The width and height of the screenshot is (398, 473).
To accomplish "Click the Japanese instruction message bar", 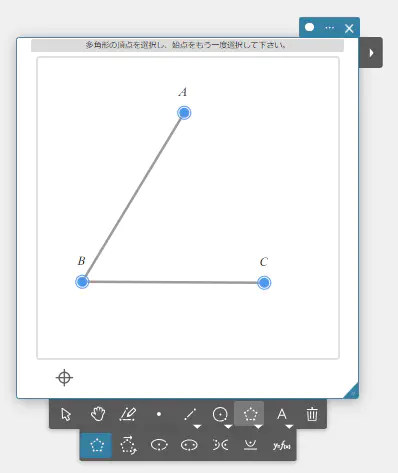I will point(187,45).
